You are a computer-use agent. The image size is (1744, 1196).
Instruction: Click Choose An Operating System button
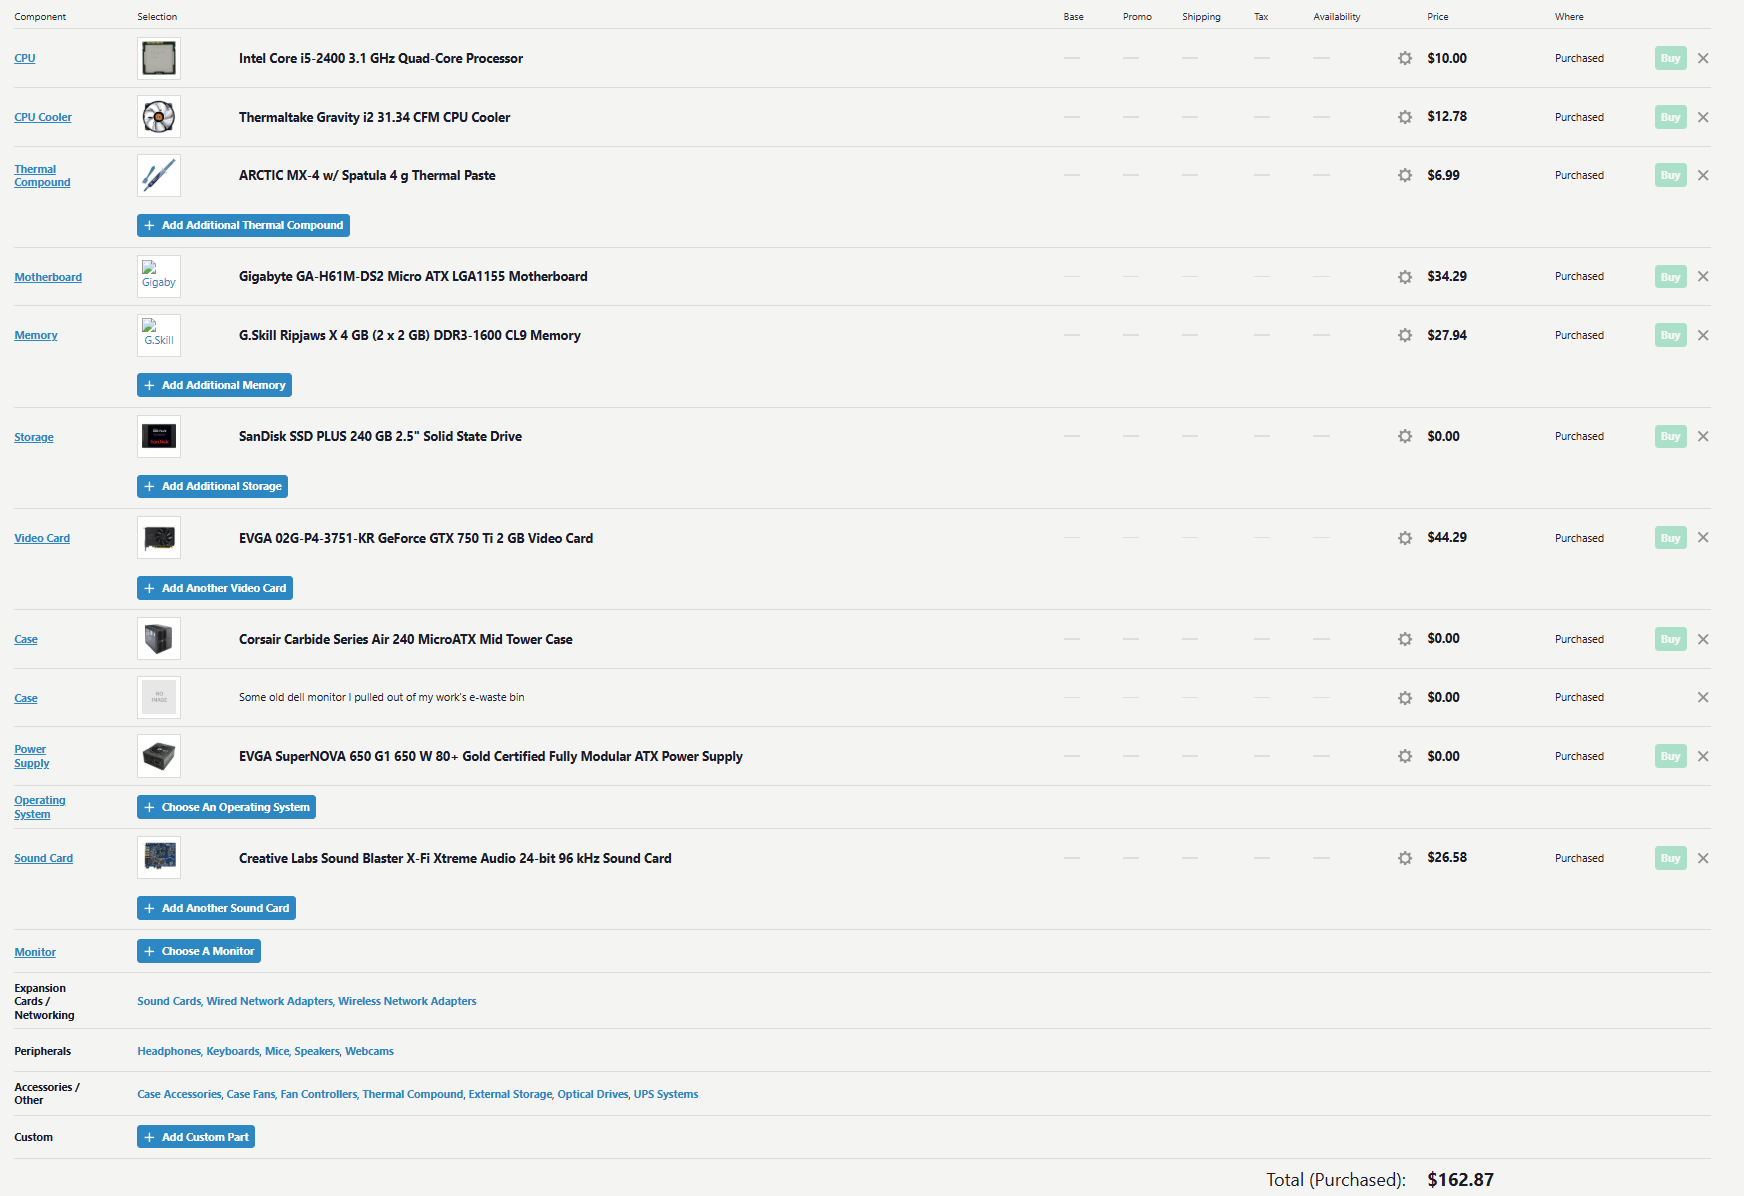226,807
